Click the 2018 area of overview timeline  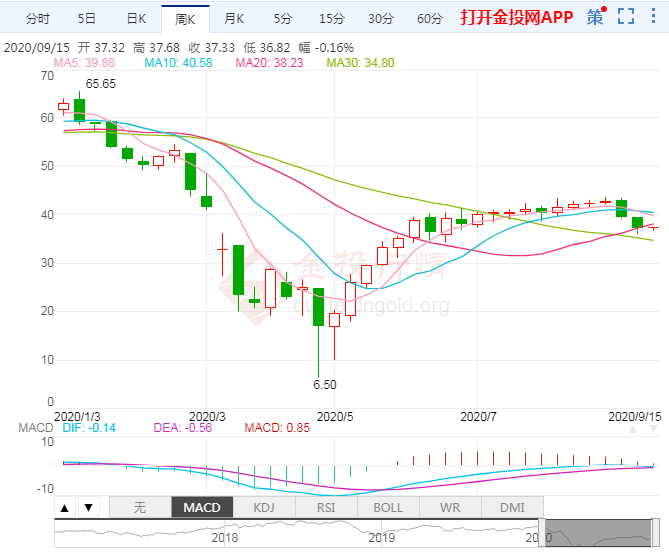coord(224,538)
